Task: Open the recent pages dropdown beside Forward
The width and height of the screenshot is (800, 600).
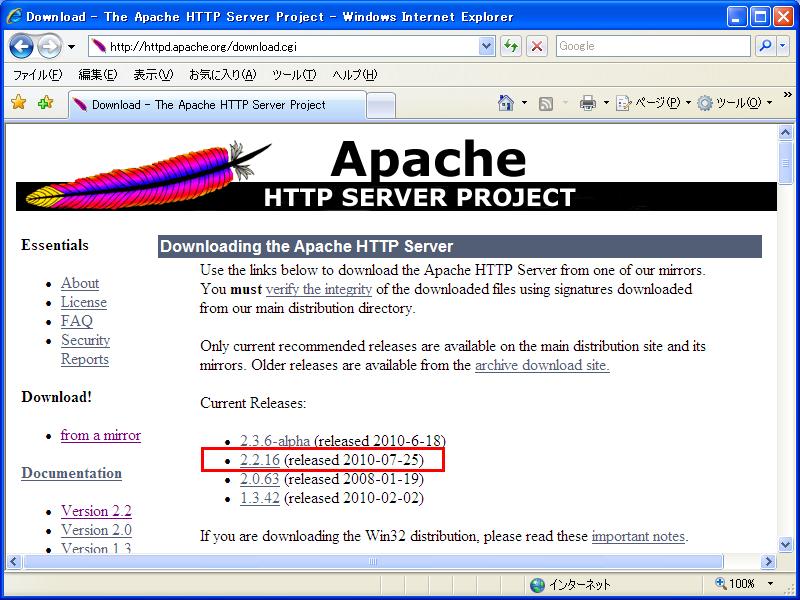Action: click(71, 47)
